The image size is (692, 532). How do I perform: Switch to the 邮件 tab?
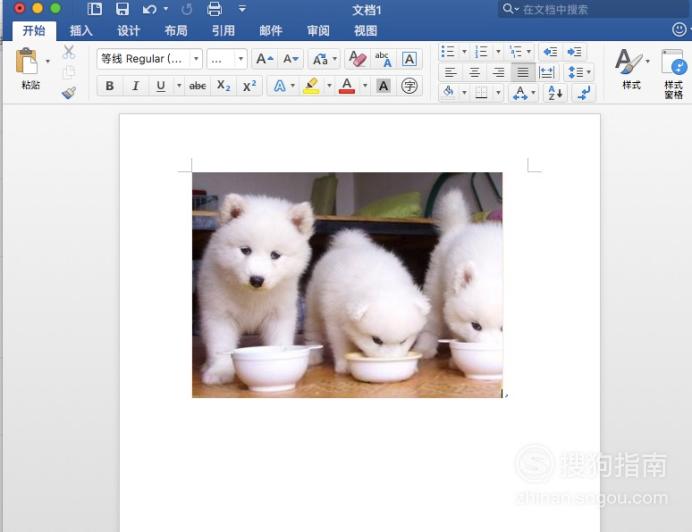point(271,30)
